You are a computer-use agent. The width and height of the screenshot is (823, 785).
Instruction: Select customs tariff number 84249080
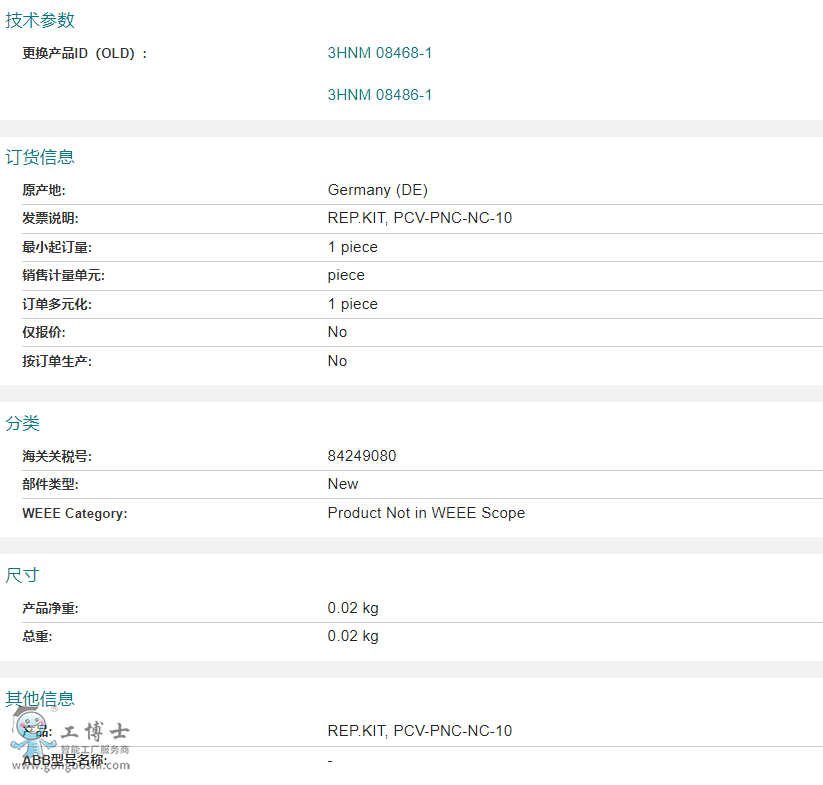pos(362,456)
